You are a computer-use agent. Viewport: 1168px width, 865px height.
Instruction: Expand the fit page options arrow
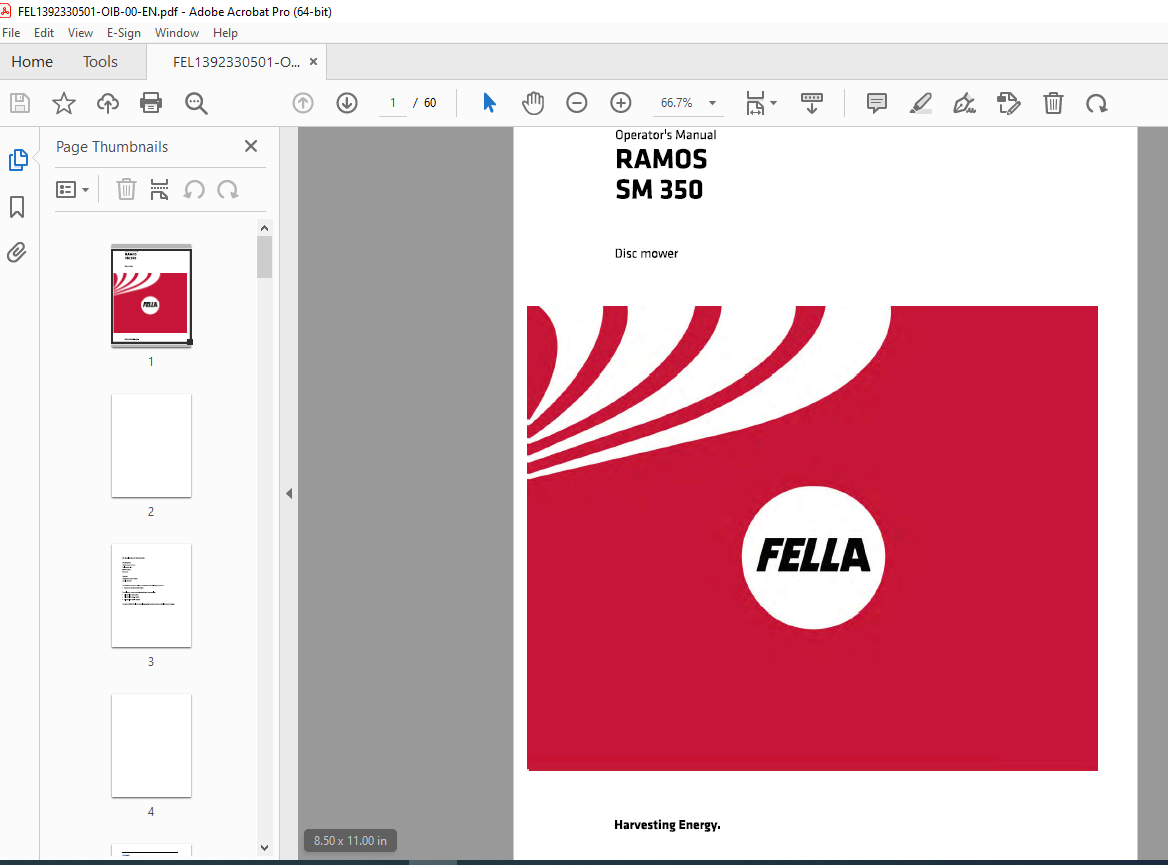pyautogui.click(x=773, y=103)
